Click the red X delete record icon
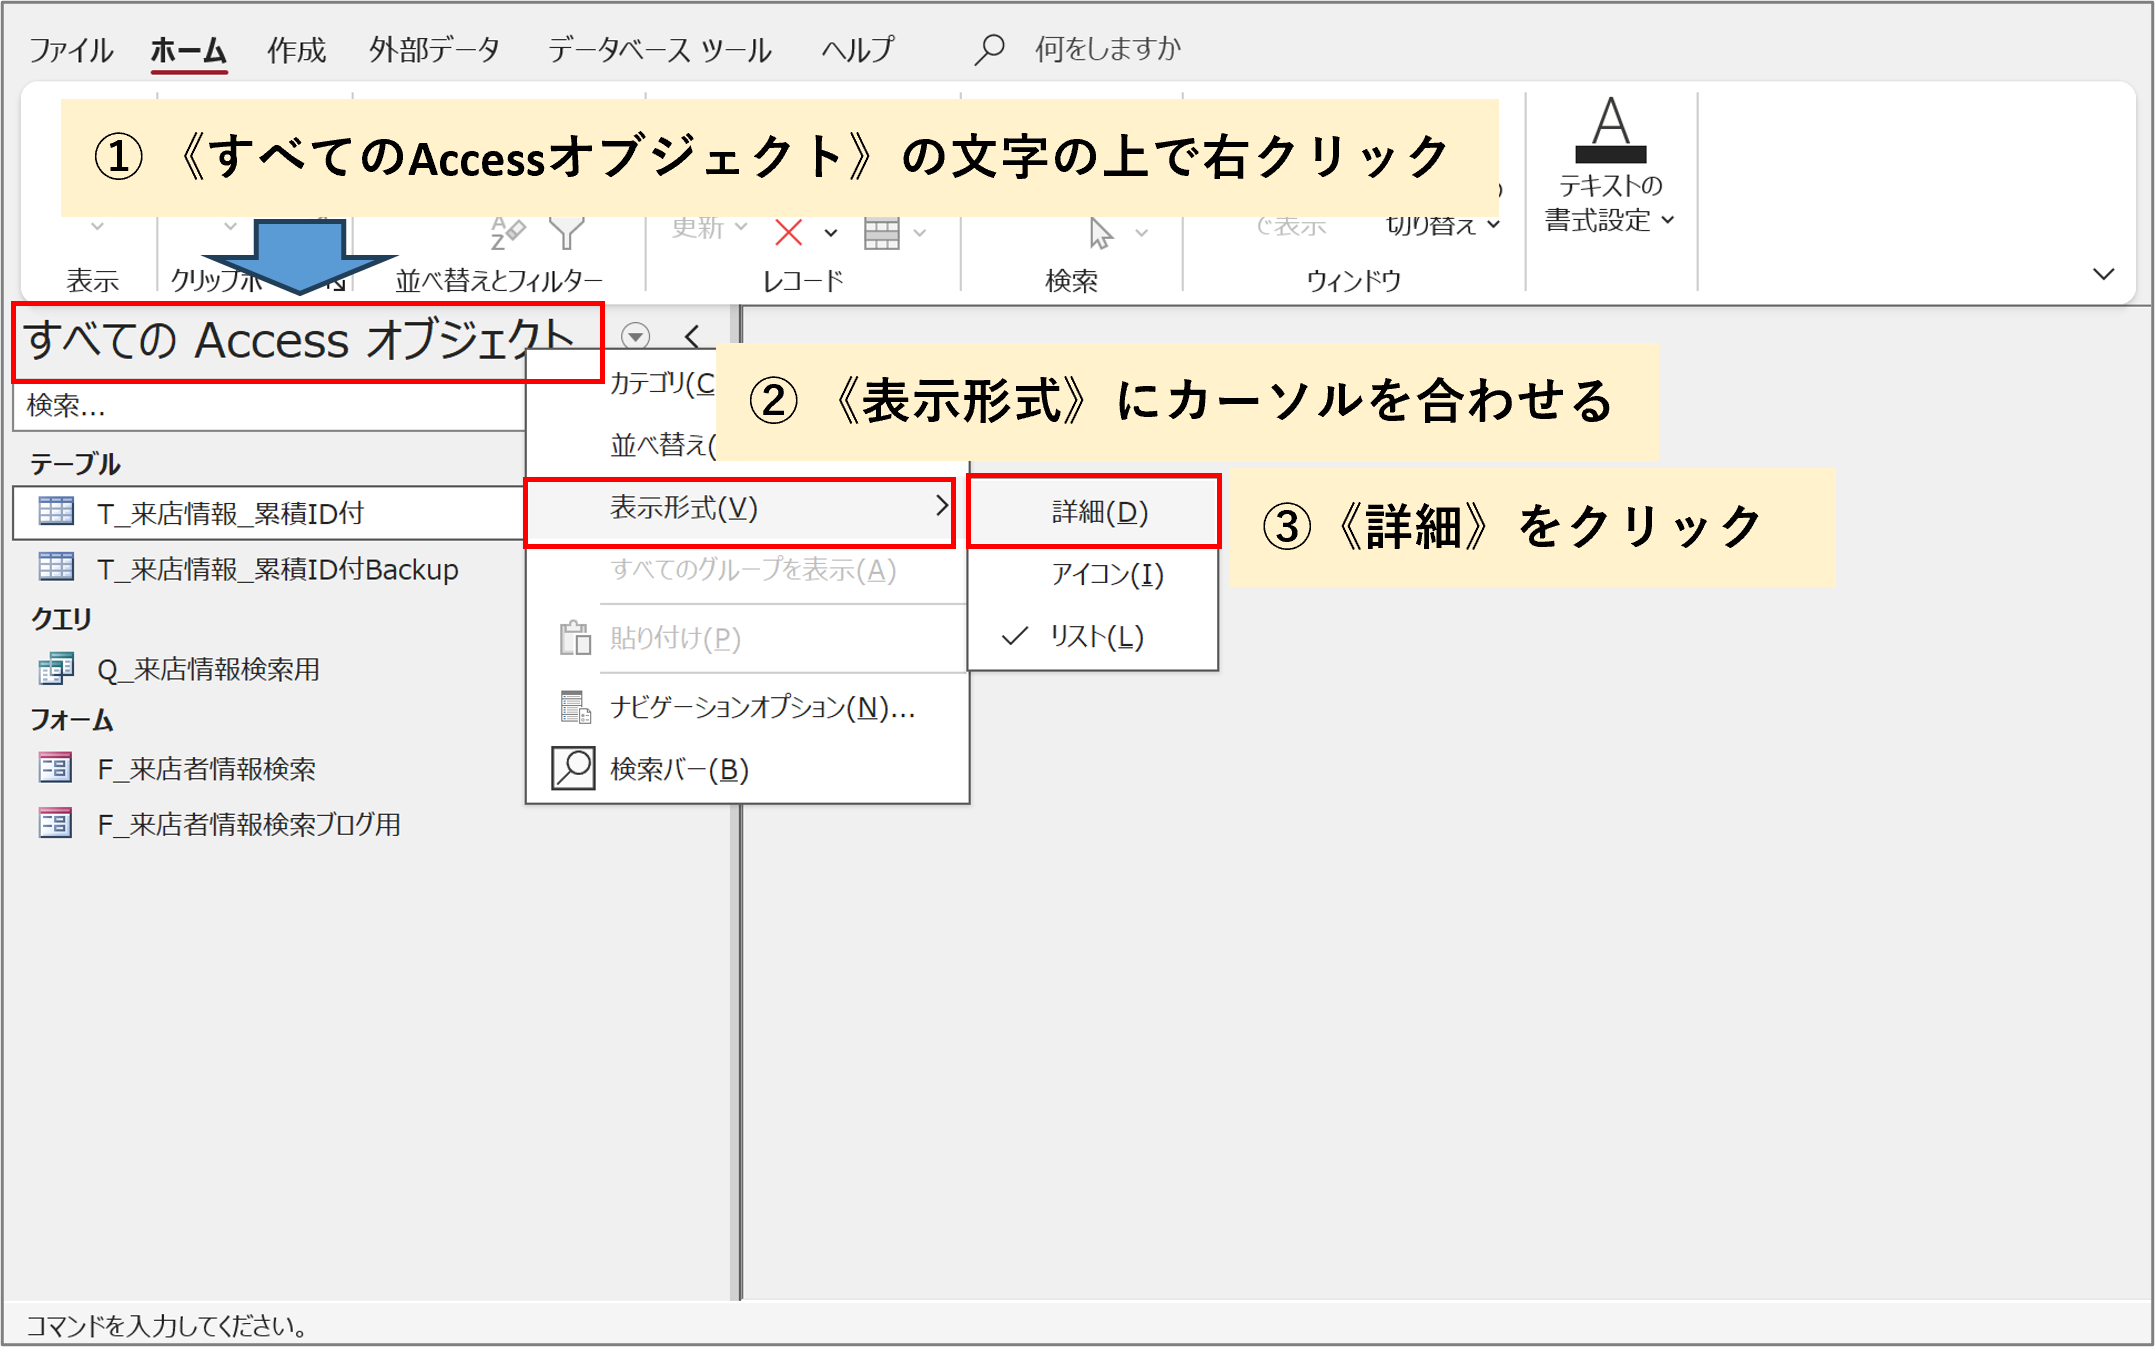Viewport: 2155px width, 1347px height. 789,233
